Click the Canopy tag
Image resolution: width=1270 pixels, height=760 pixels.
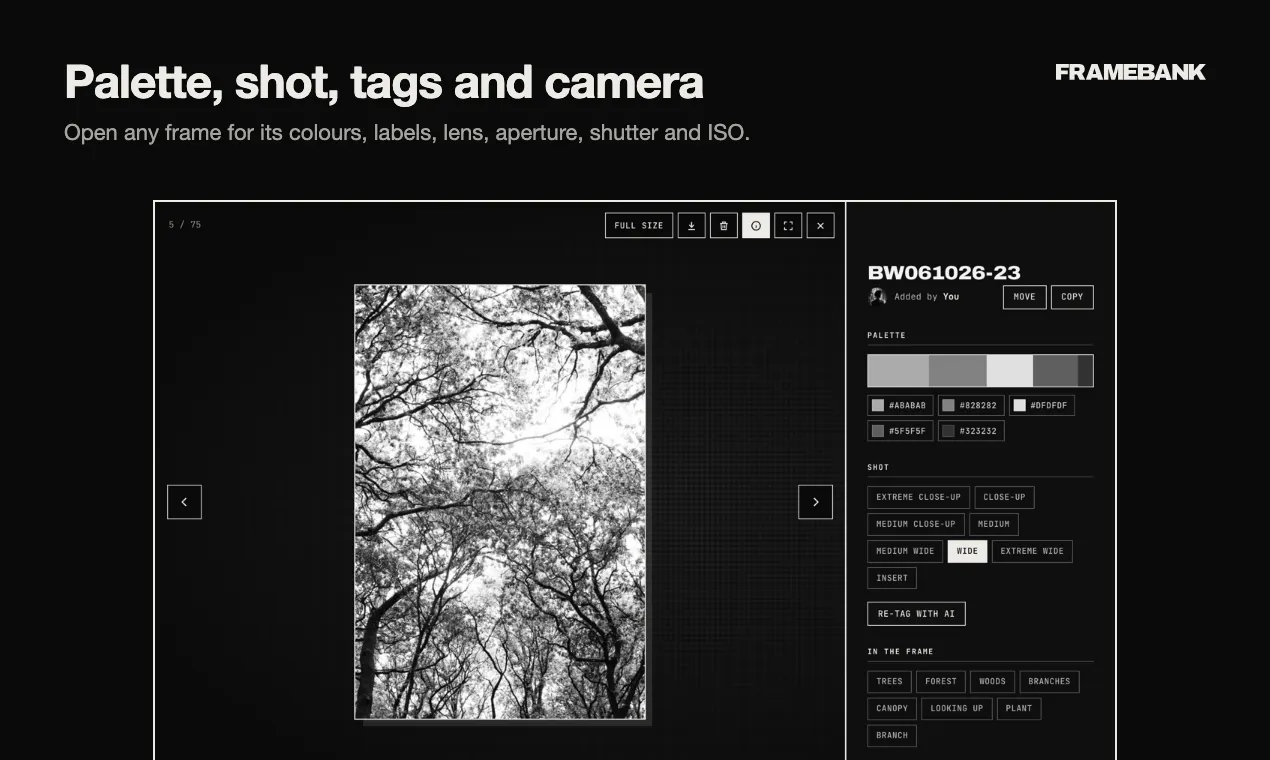click(892, 709)
